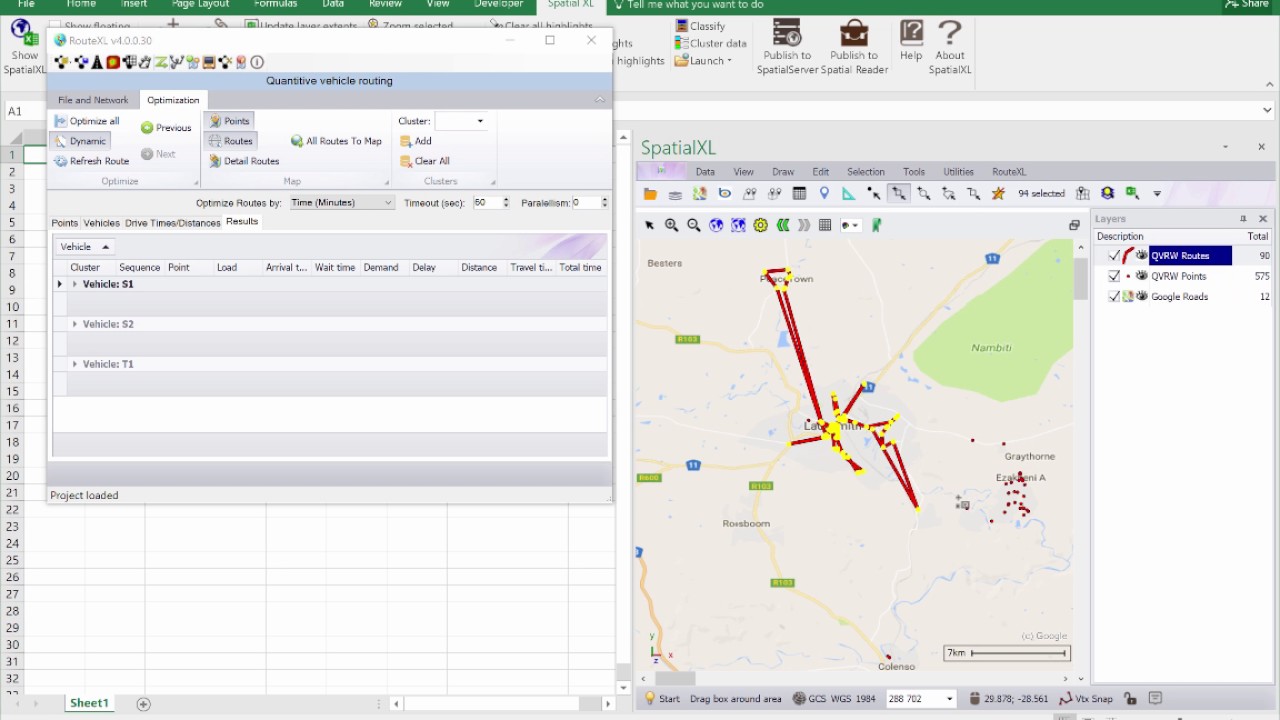Click All Routes To Map button
The width and height of the screenshot is (1280, 720).
point(336,141)
